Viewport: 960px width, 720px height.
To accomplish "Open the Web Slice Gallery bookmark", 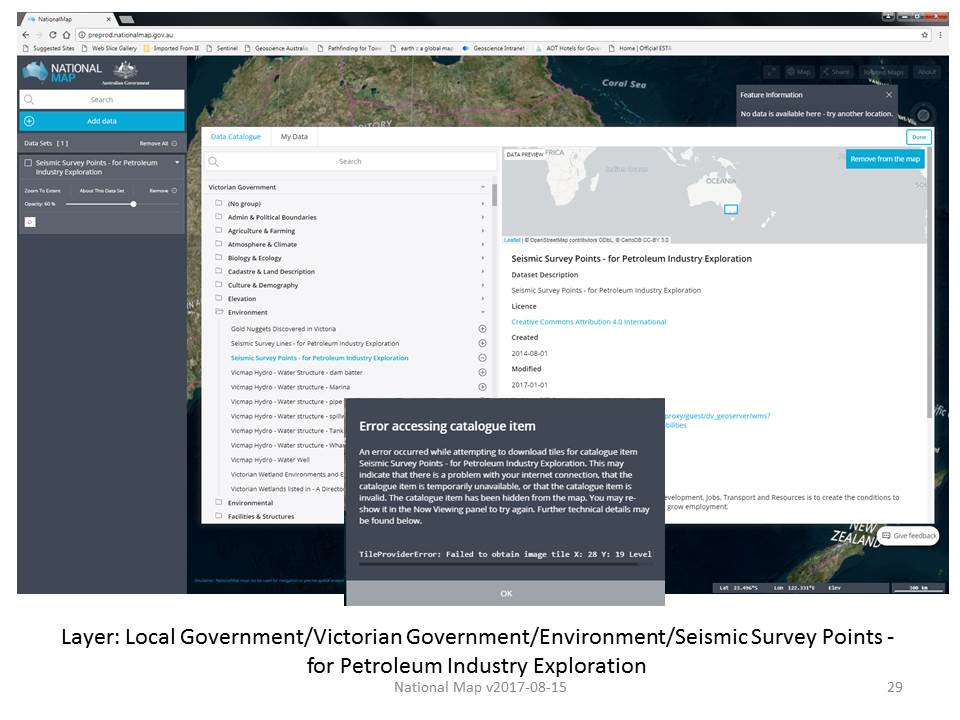I will (109, 48).
